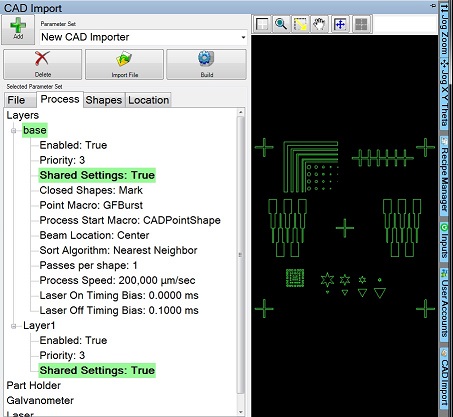Click the vertical scrollbar thumb in tree

coord(241,255)
